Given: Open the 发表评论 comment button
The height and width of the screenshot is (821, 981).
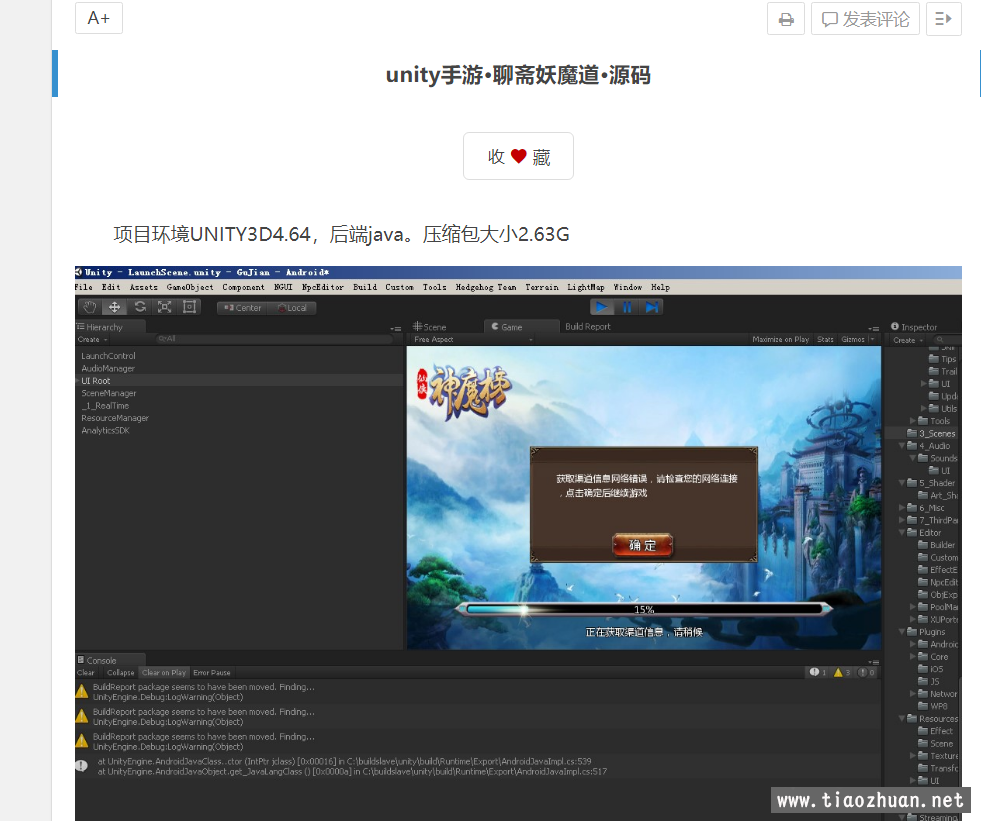Looking at the screenshot, I should coord(865,19).
